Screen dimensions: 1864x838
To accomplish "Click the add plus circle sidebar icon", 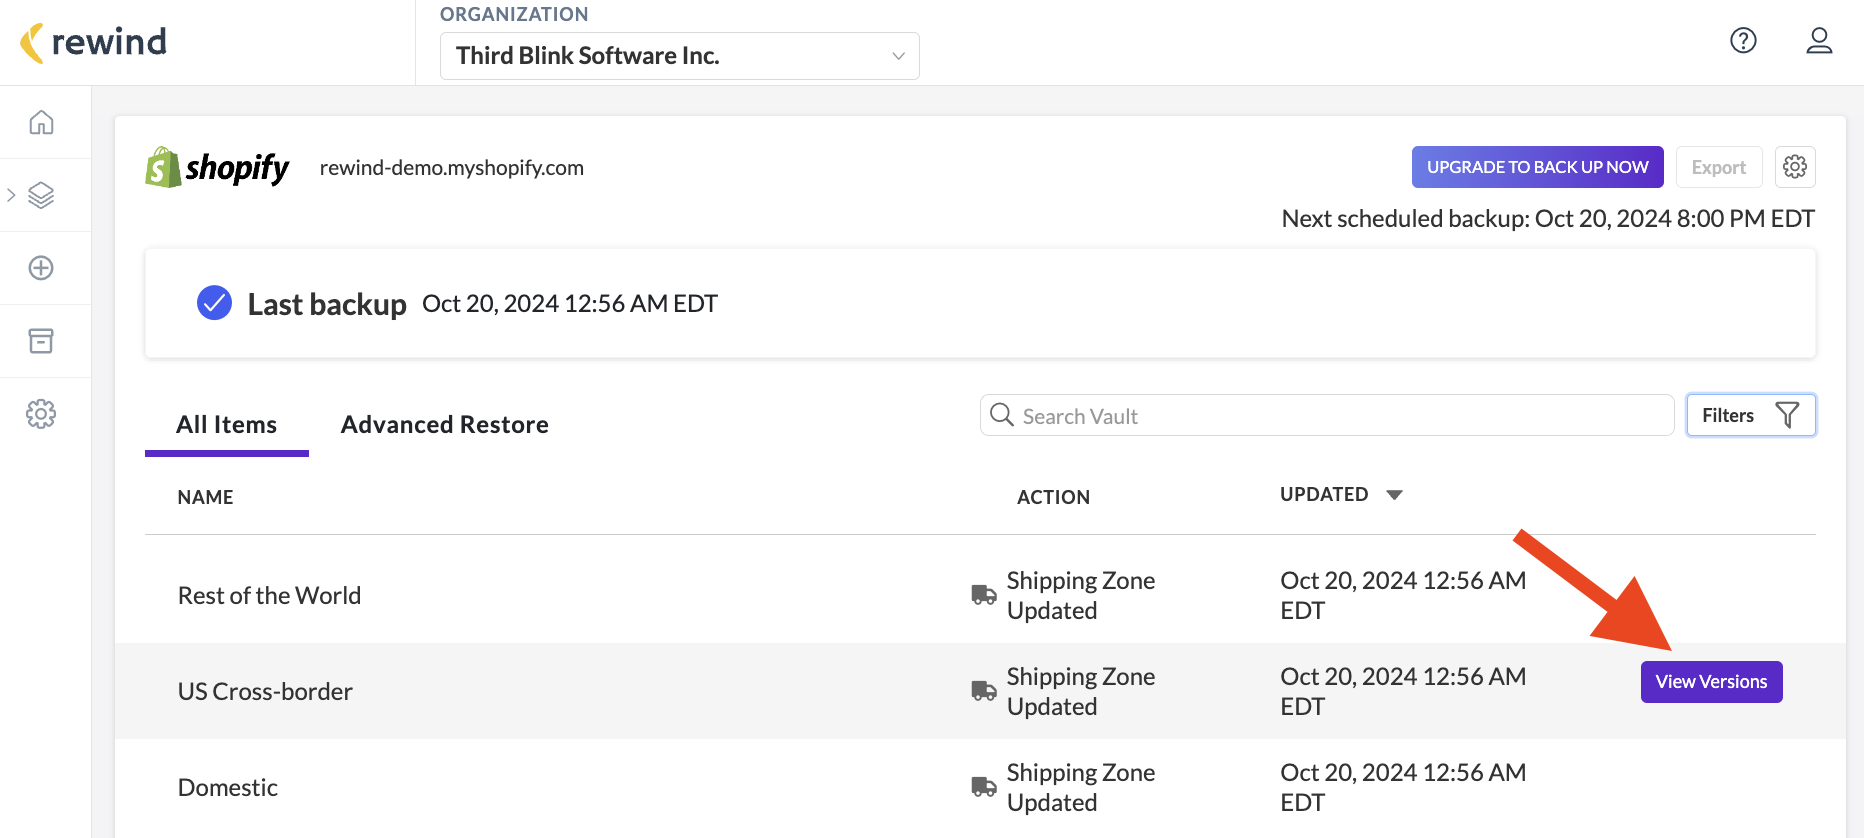I will [x=41, y=268].
